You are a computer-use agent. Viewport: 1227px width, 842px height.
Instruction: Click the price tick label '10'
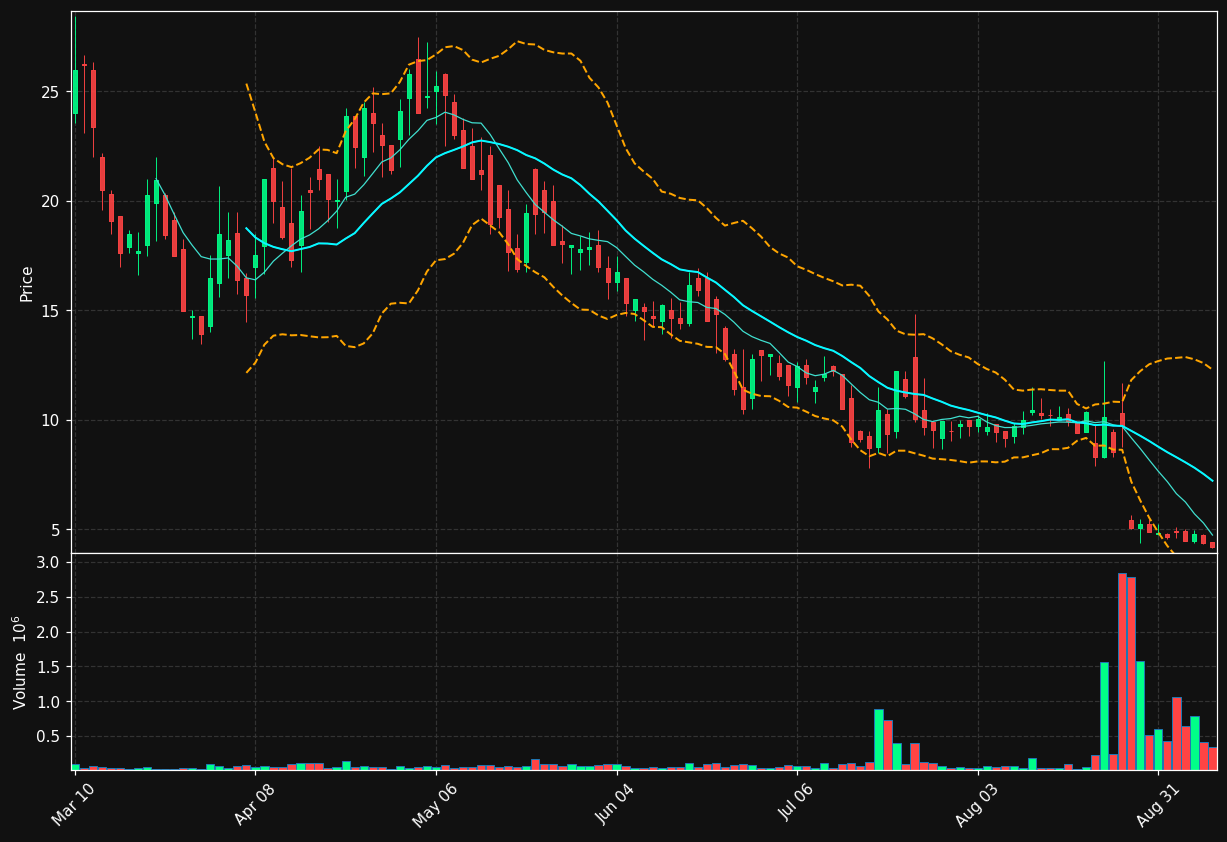pyautogui.click(x=51, y=420)
